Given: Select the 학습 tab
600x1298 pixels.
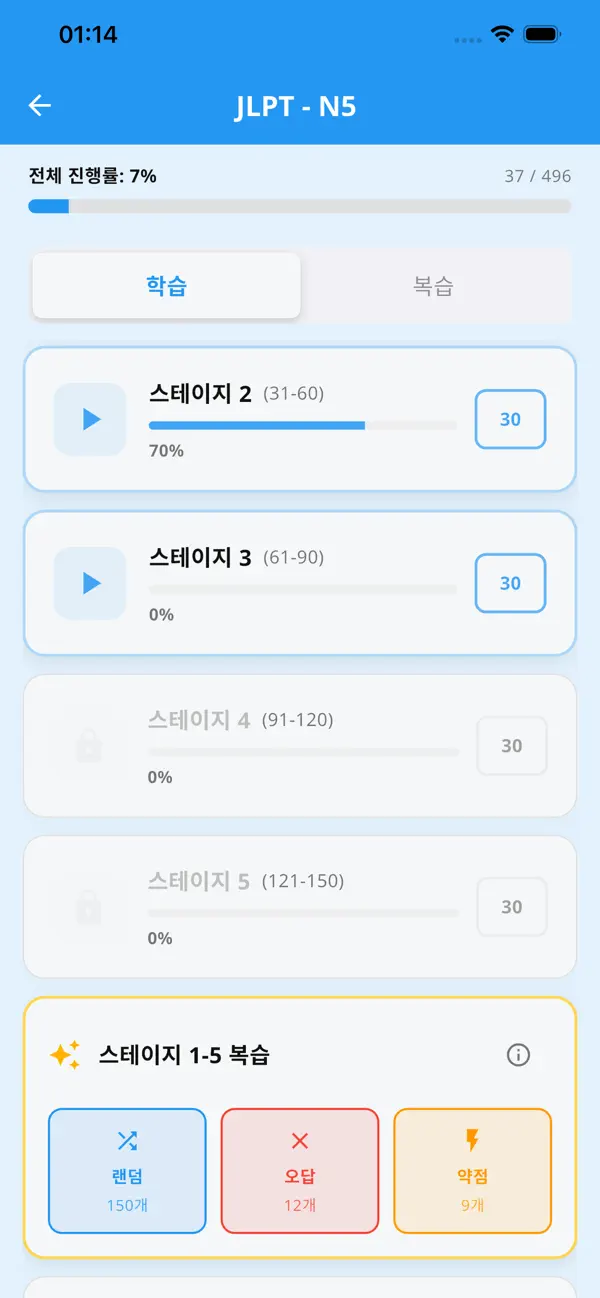Looking at the screenshot, I should tap(166, 286).
